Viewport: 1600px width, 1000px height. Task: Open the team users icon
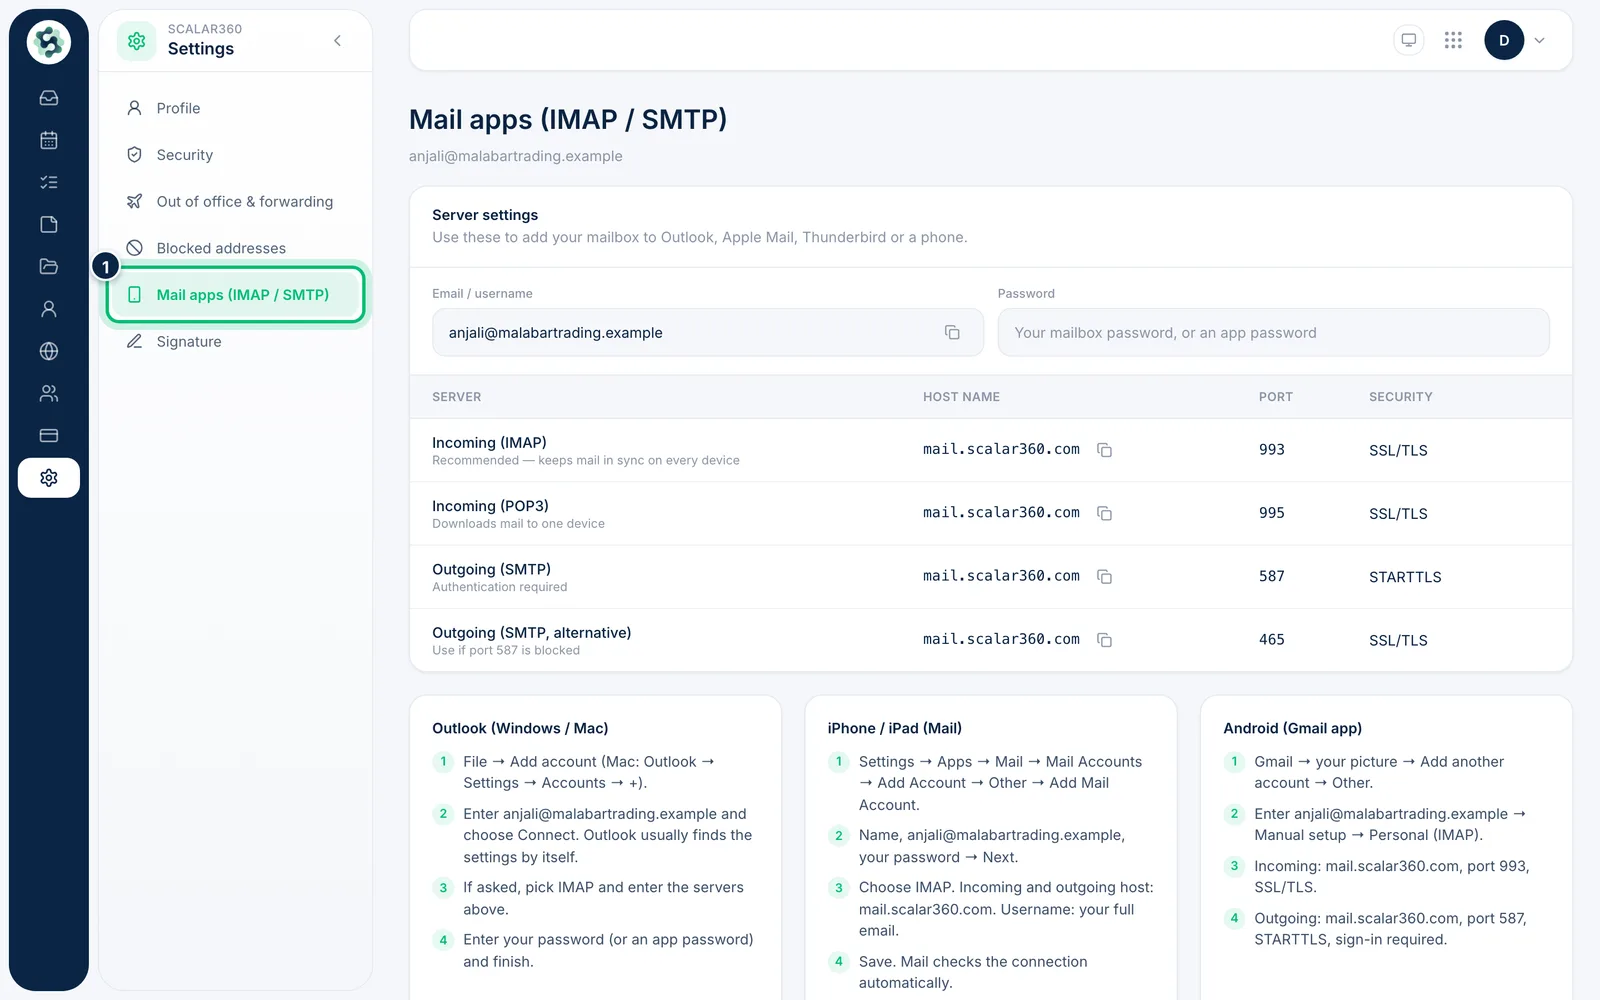pyautogui.click(x=48, y=393)
